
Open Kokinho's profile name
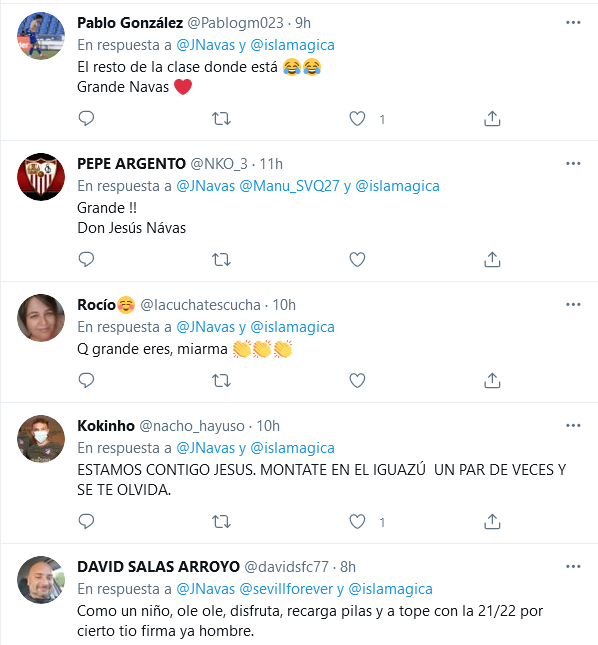[106, 426]
